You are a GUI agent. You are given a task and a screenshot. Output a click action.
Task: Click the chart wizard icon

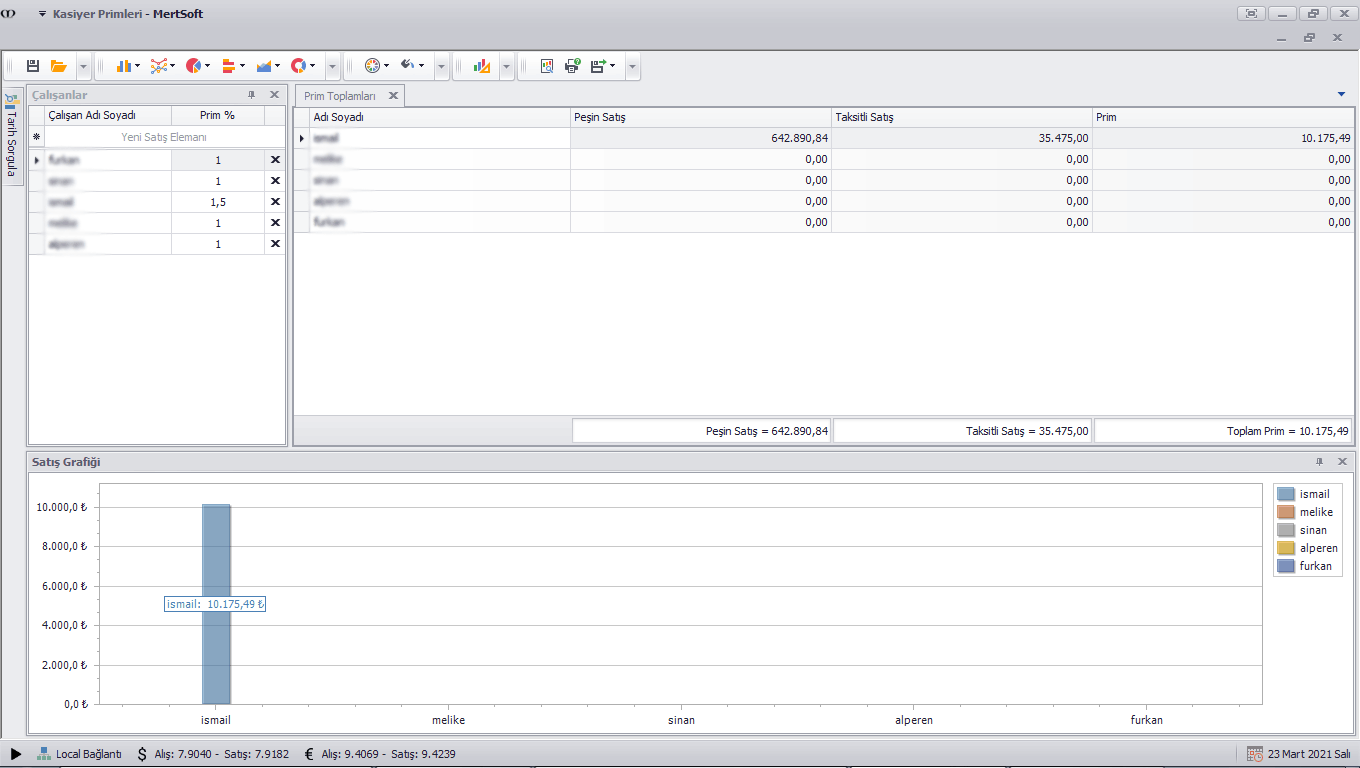pos(482,66)
